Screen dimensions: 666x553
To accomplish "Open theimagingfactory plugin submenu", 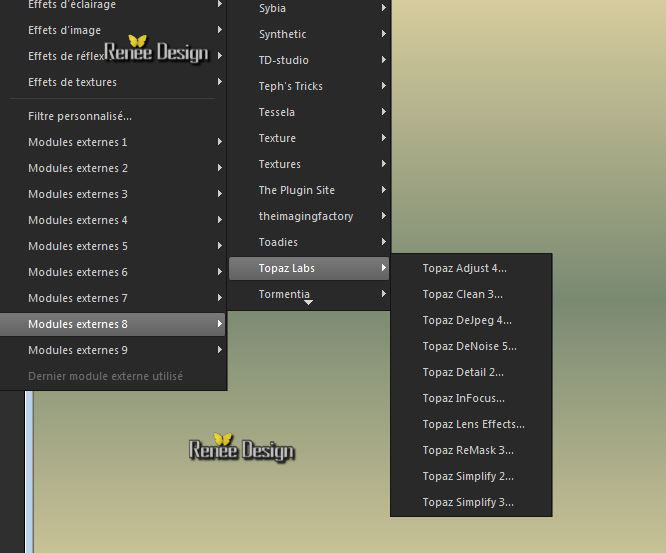I will pos(309,216).
